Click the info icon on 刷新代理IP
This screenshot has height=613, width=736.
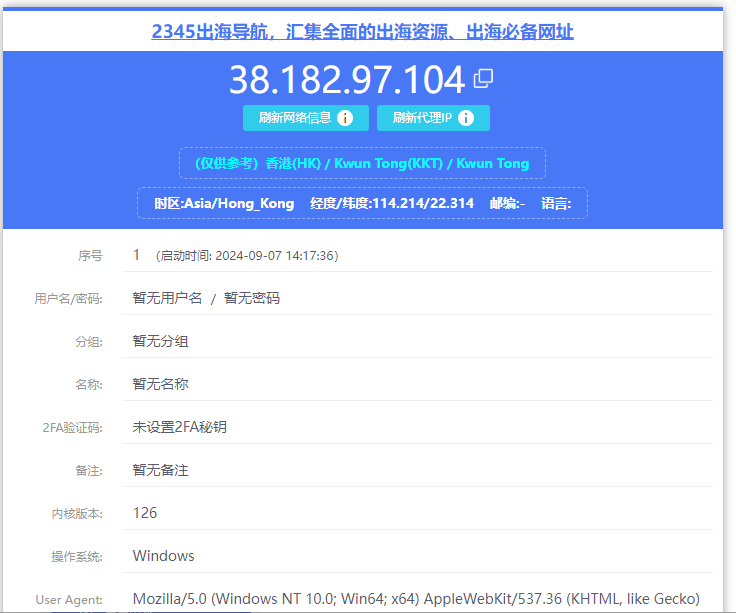click(x=468, y=118)
